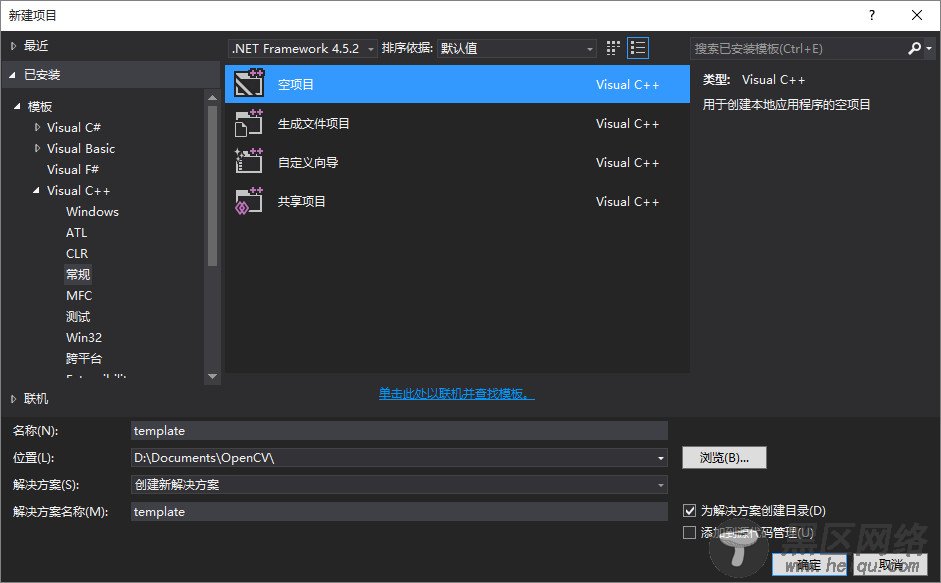The image size is (941, 583).
Task: Click 生成文件项目 template name text
Action: click(313, 124)
